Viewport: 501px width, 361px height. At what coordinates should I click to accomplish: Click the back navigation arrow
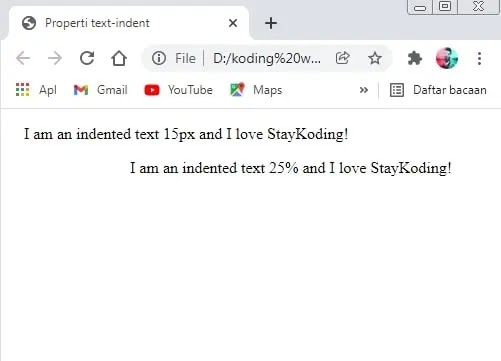(23, 58)
